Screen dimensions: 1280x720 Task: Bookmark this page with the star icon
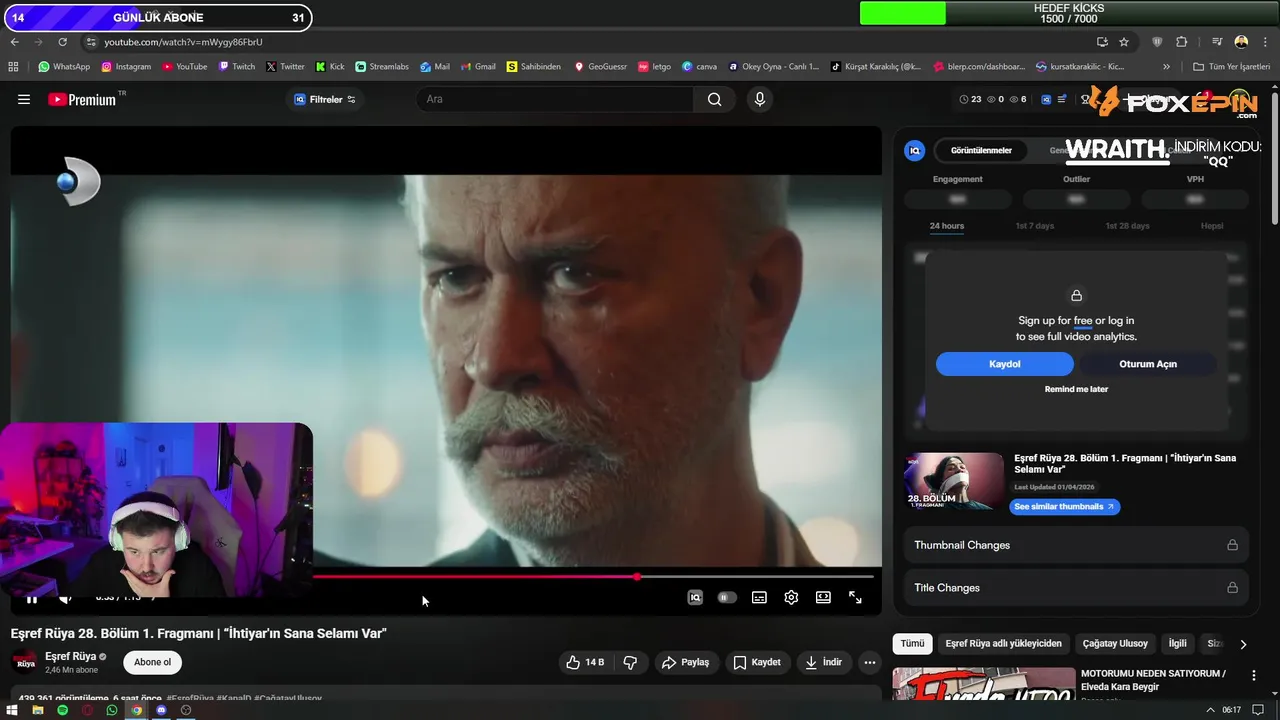(x=1124, y=42)
